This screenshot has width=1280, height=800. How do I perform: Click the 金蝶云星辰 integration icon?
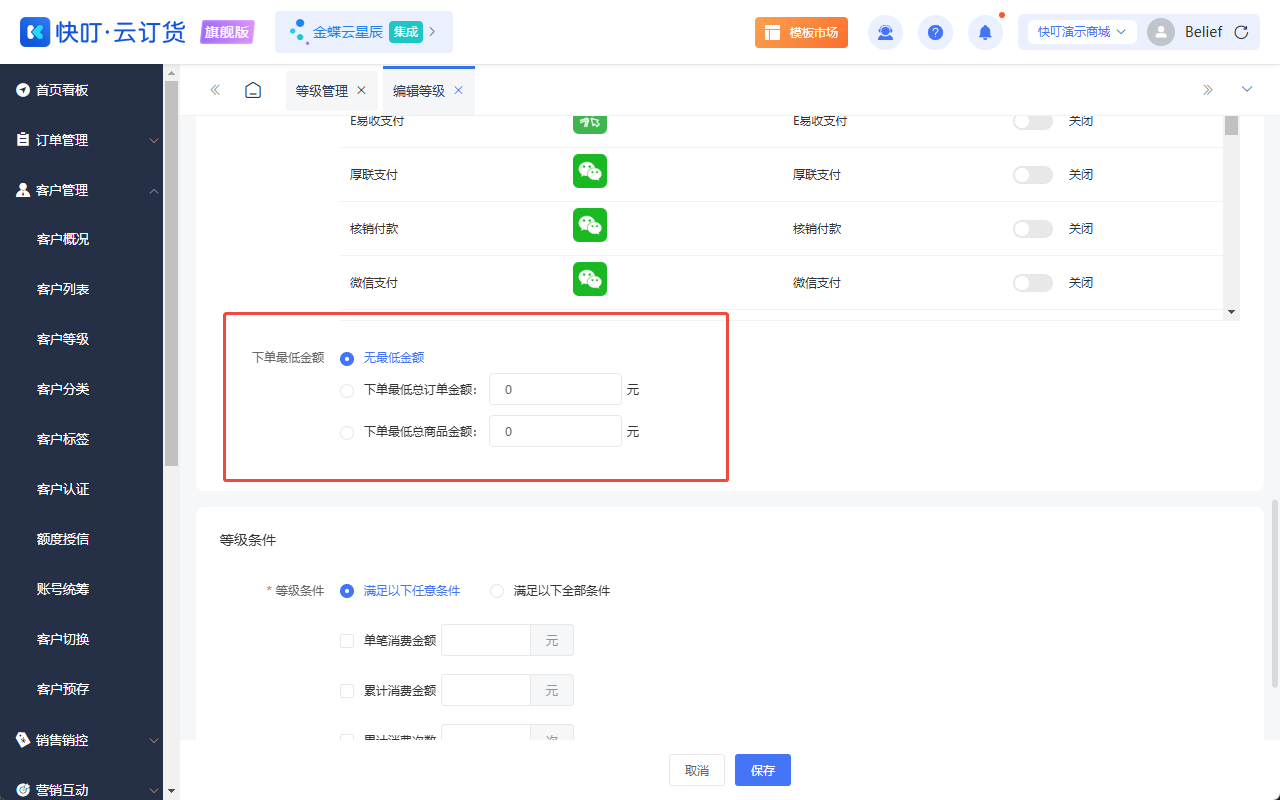pyautogui.click(x=297, y=32)
